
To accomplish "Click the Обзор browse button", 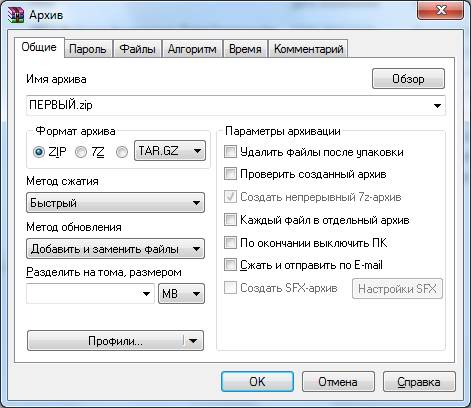I will (x=408, y=79).
